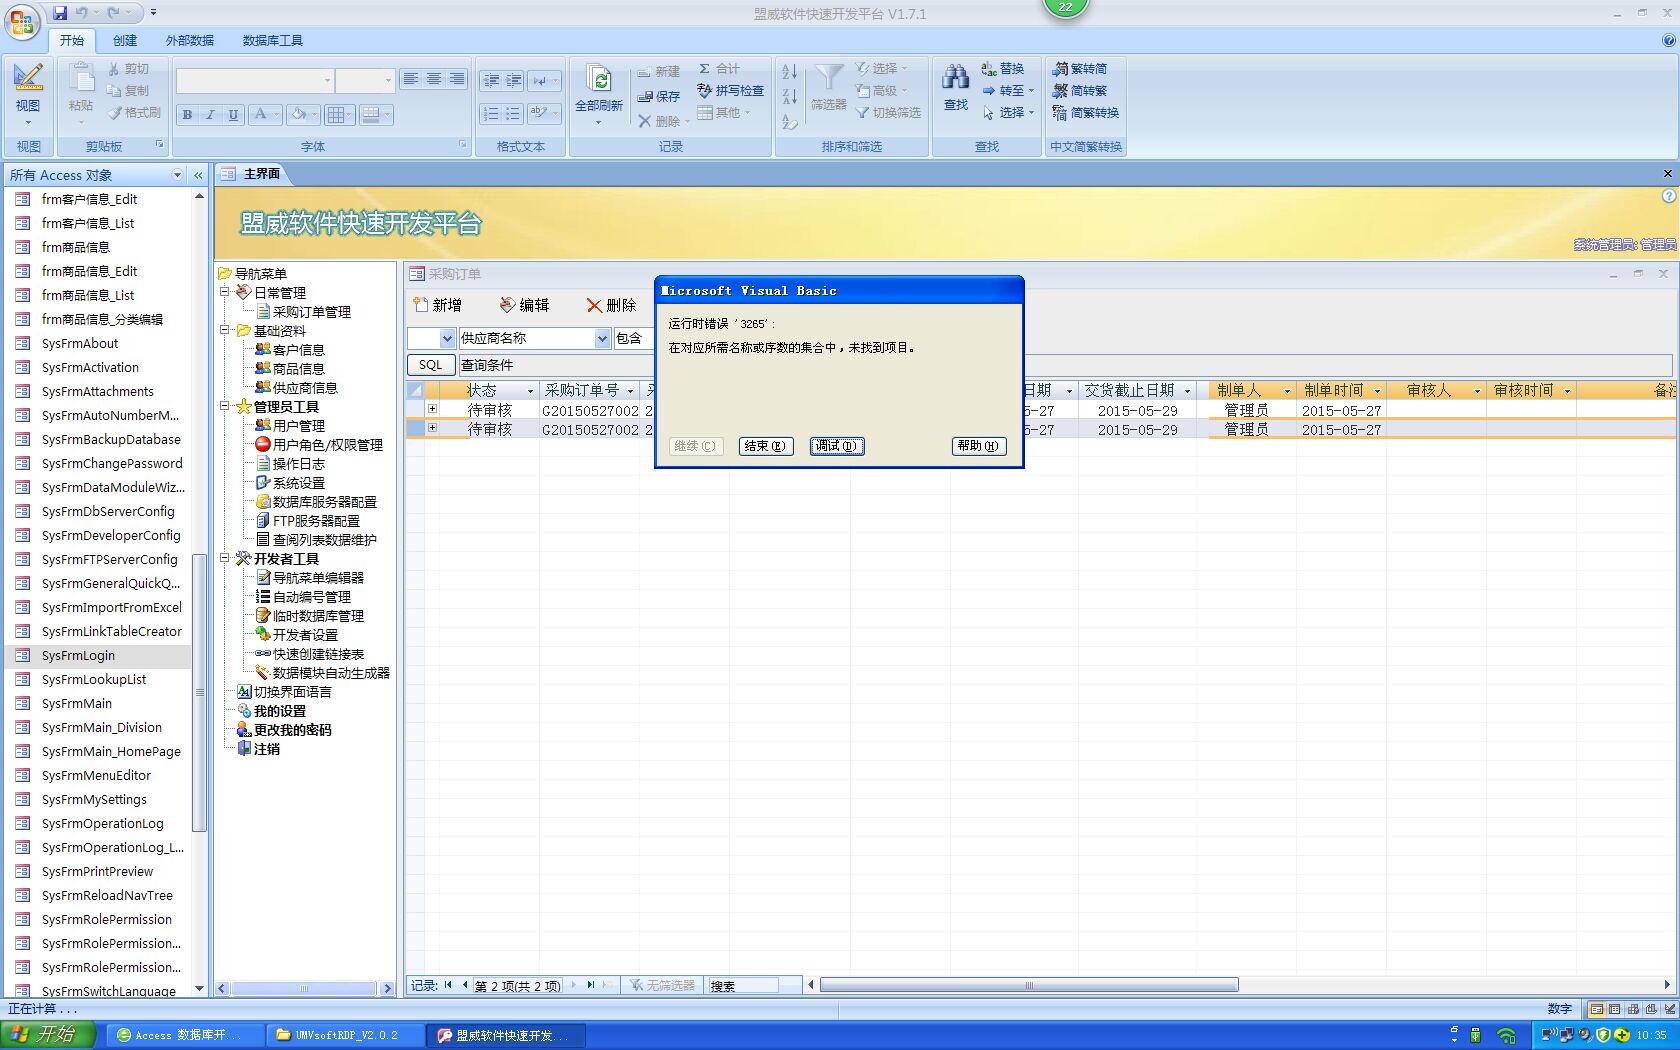Click the Windows 开始 Start button
Viewport: 1680px width, 1050px height.
click(x=48, y=1035)
